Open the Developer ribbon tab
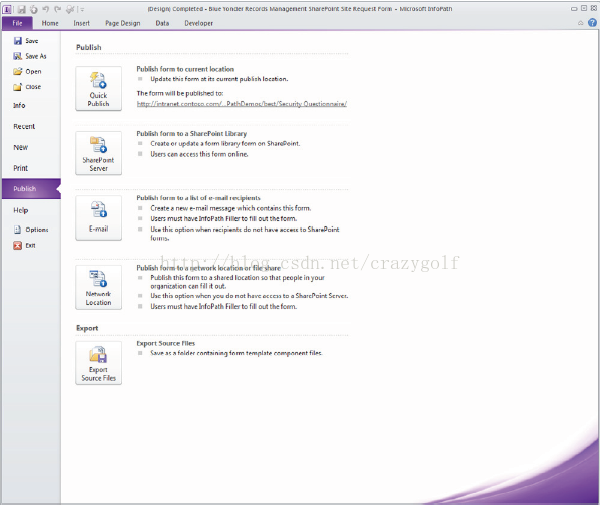This screenshot has width=600, height=505. pos(199,23)
